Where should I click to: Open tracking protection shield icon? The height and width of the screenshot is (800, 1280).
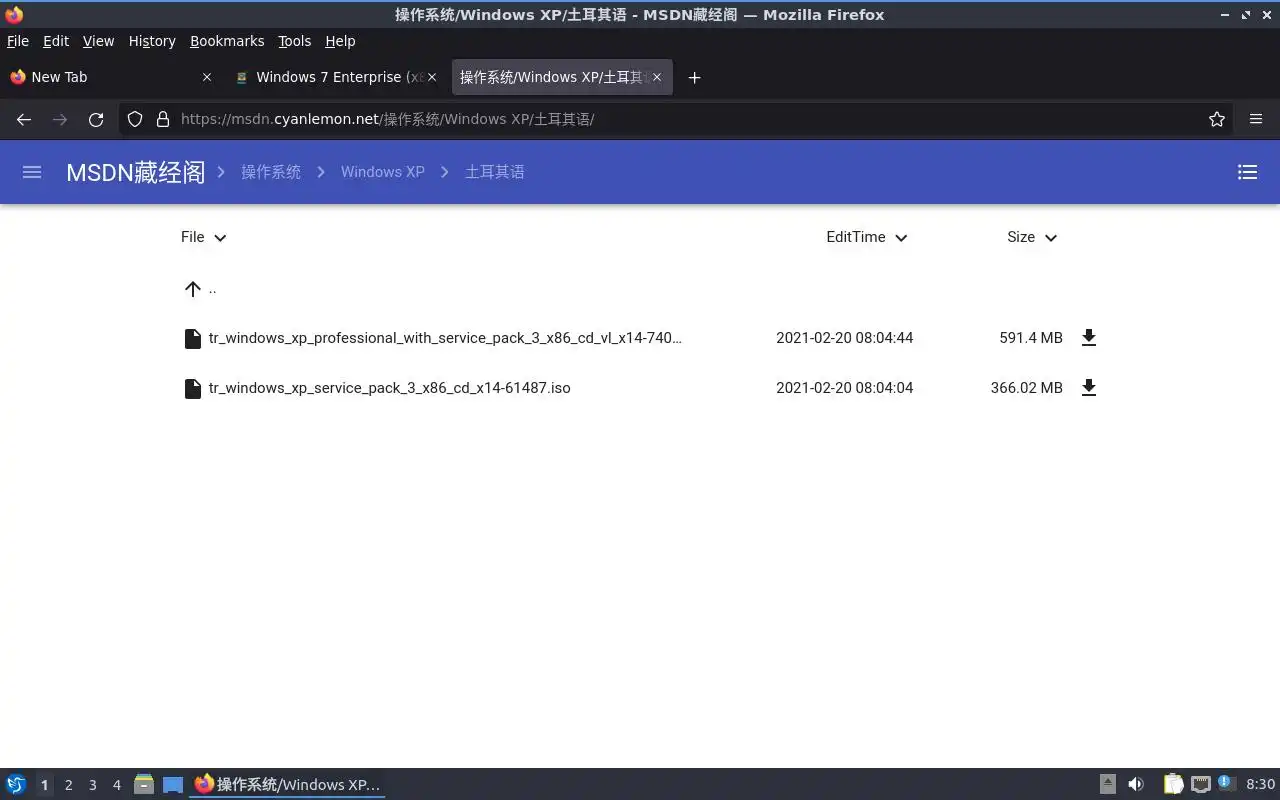[135, 119]
